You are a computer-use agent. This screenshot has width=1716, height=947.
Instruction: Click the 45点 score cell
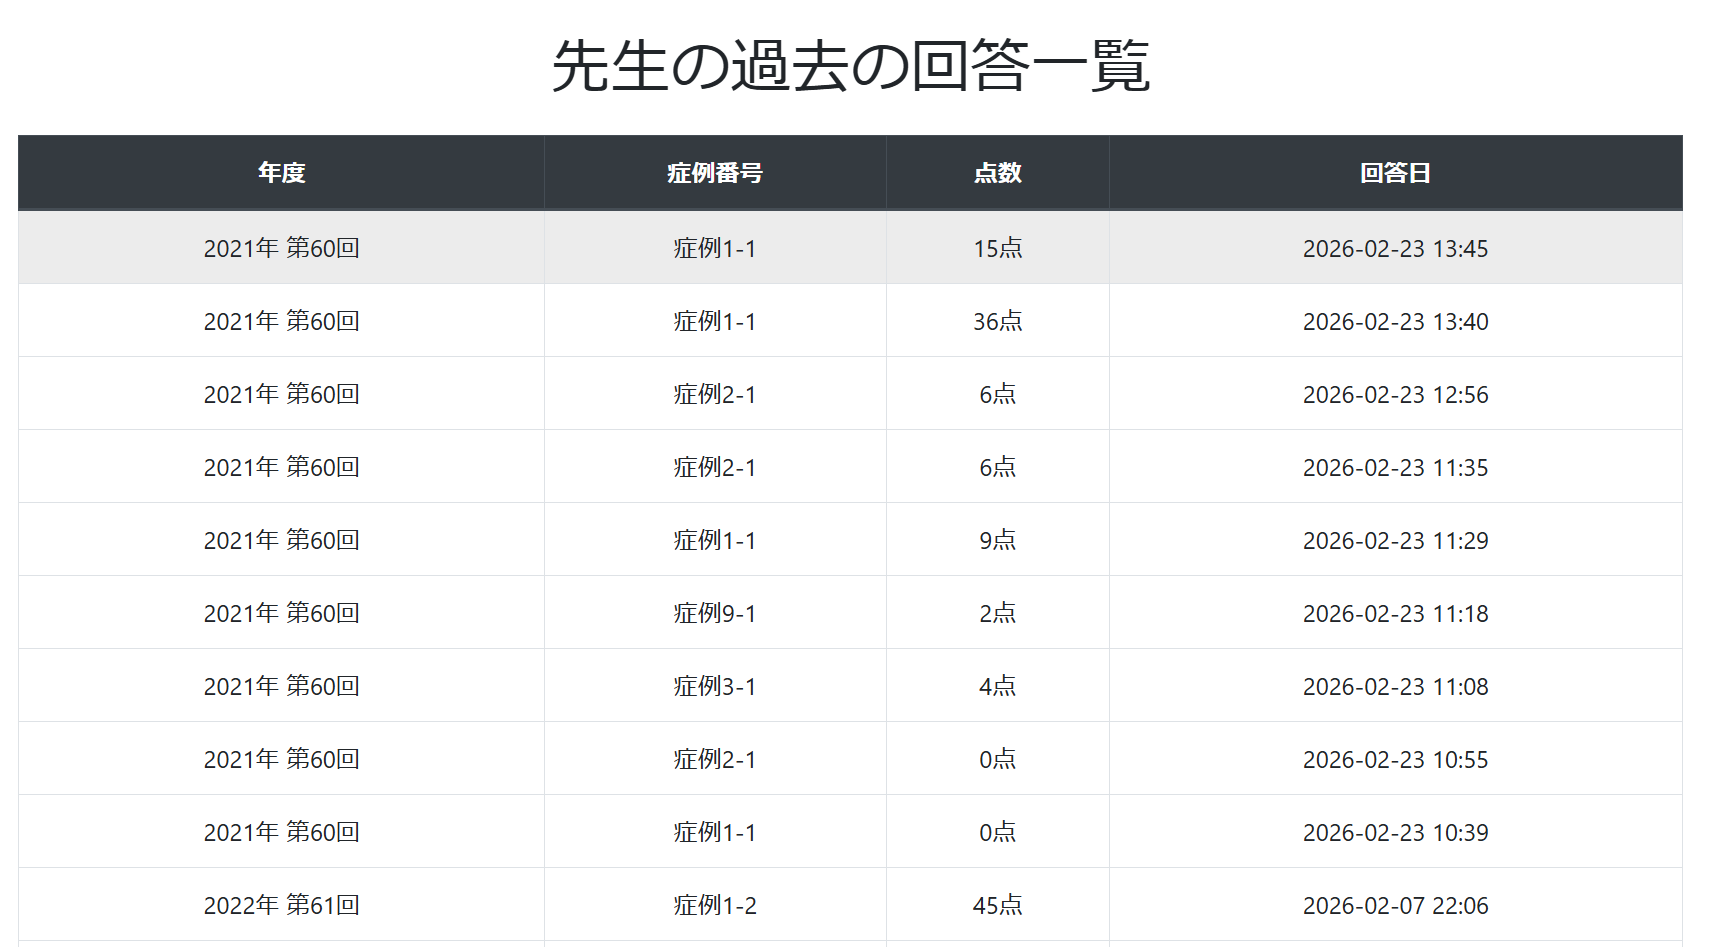coord(997,905)
